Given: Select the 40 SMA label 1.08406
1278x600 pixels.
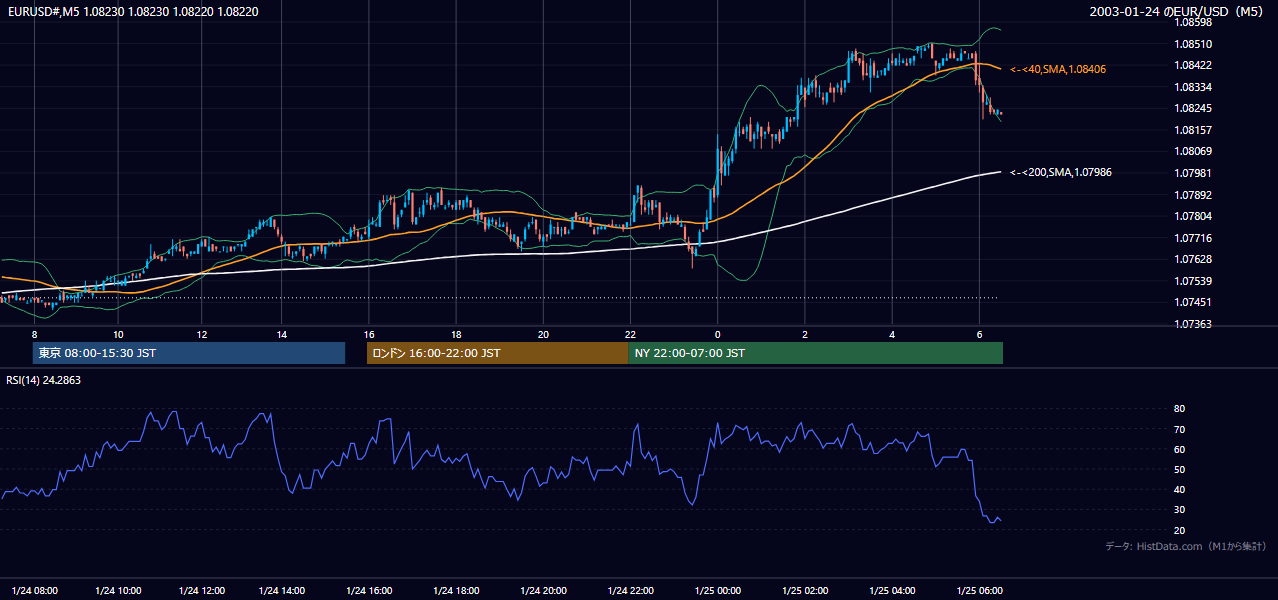Looking at the screenshot, I should point(1058,69).
